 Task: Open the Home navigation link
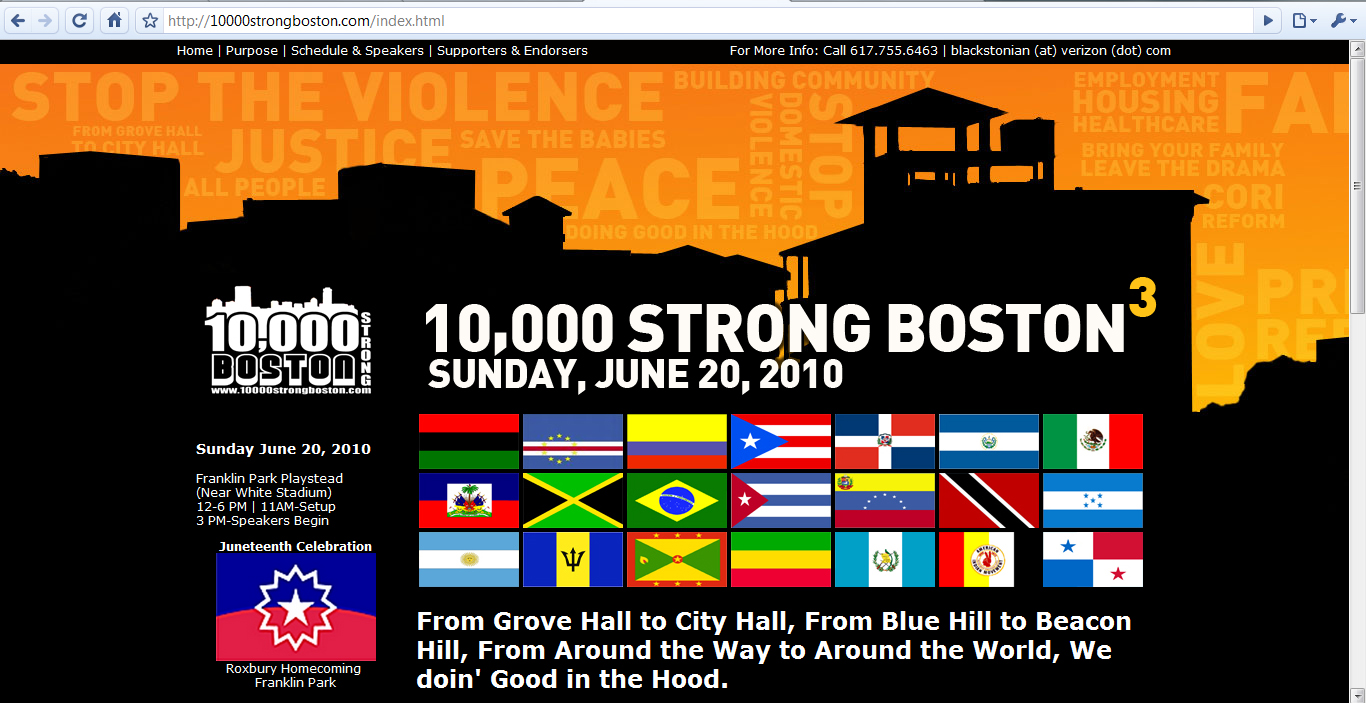click(x=194, y=50)
